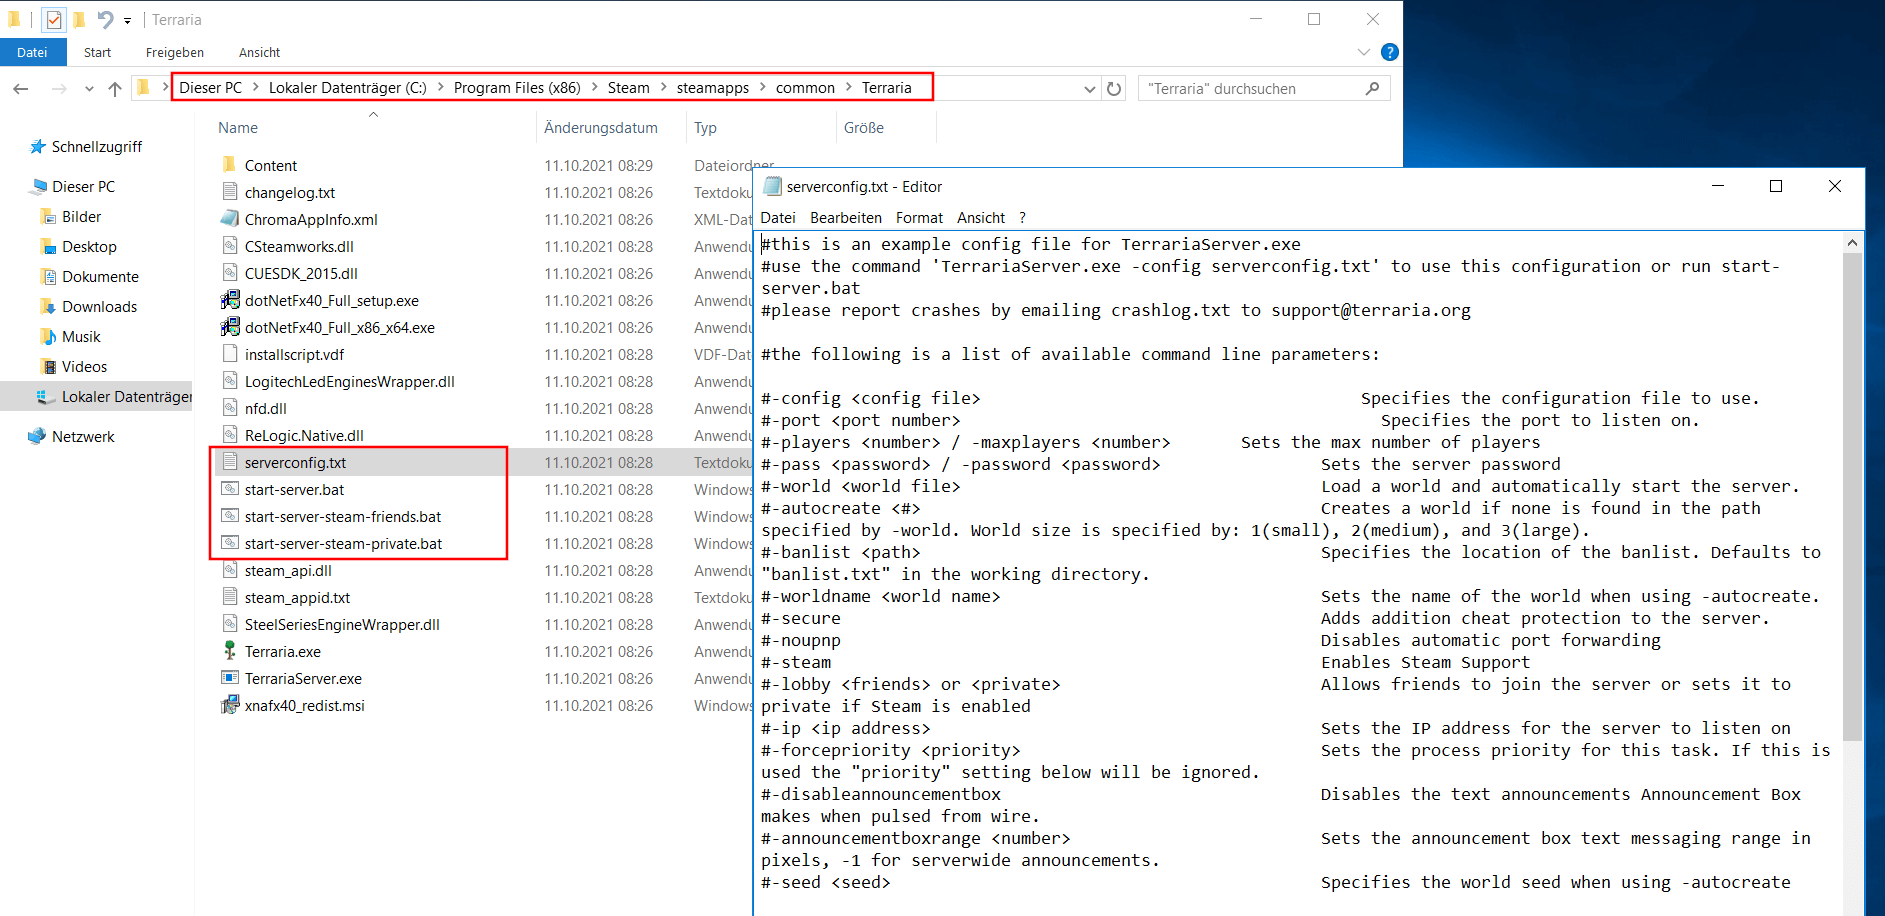Select Terraria.exe tree icon

click(230, 651)
